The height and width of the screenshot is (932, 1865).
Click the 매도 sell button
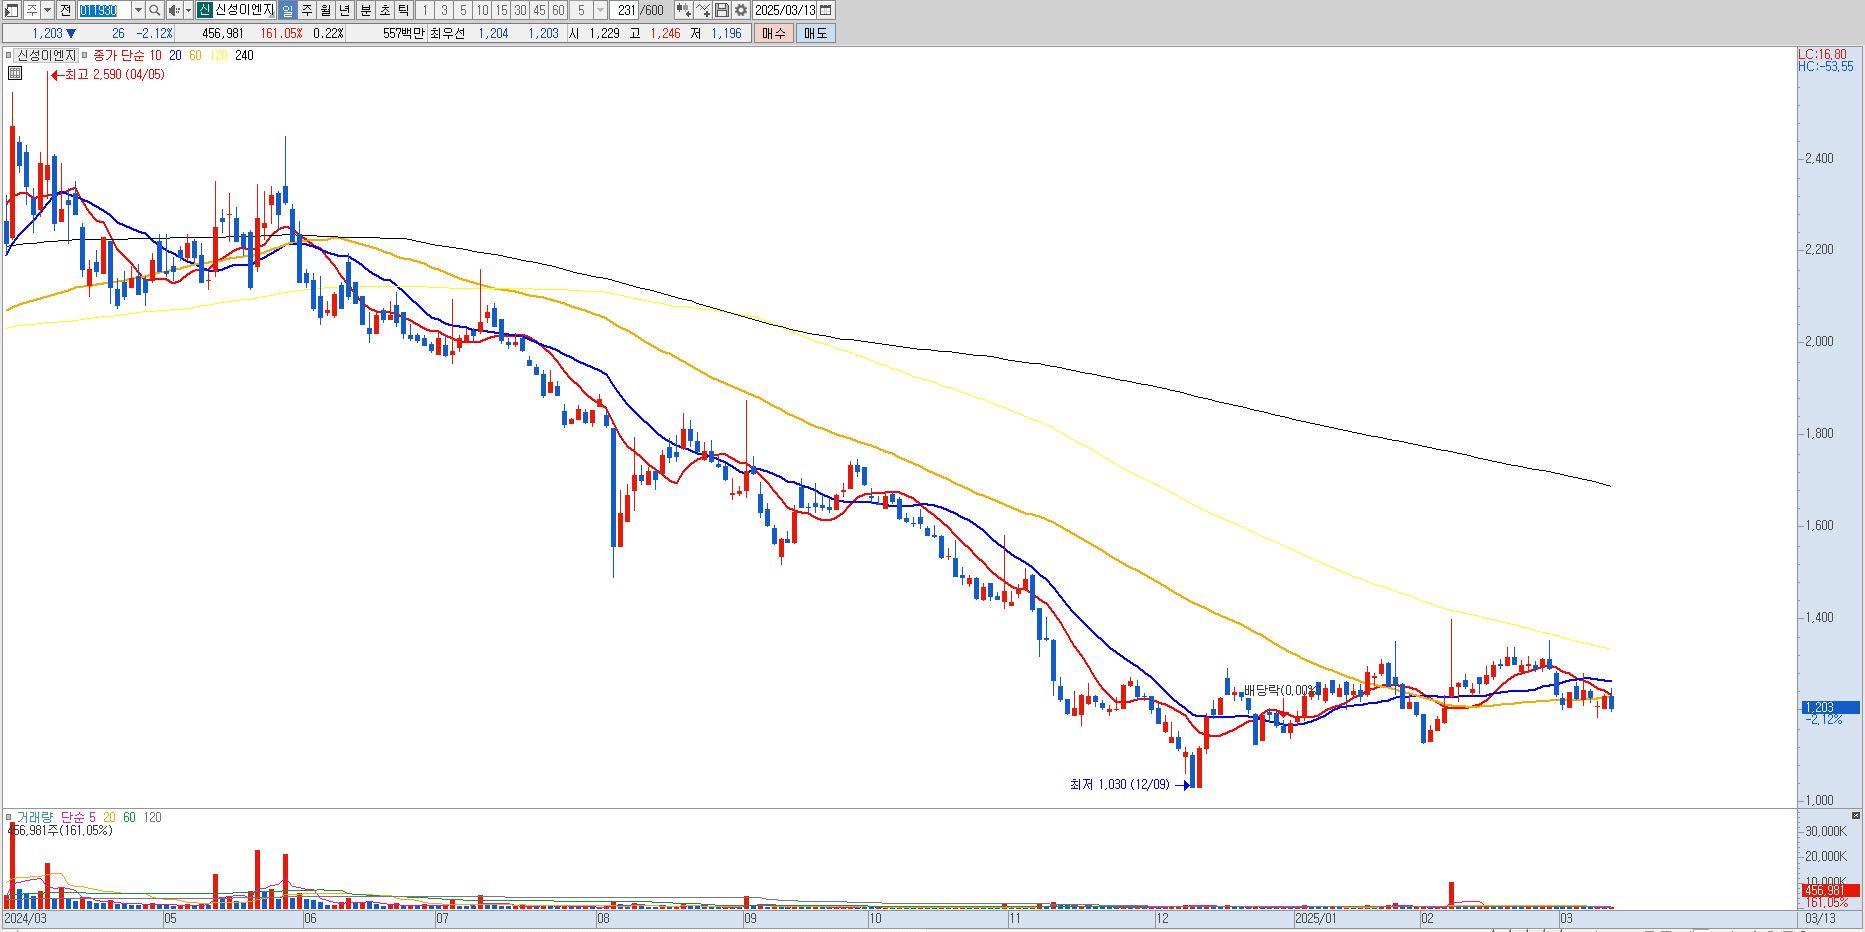(x=815, y=33)
